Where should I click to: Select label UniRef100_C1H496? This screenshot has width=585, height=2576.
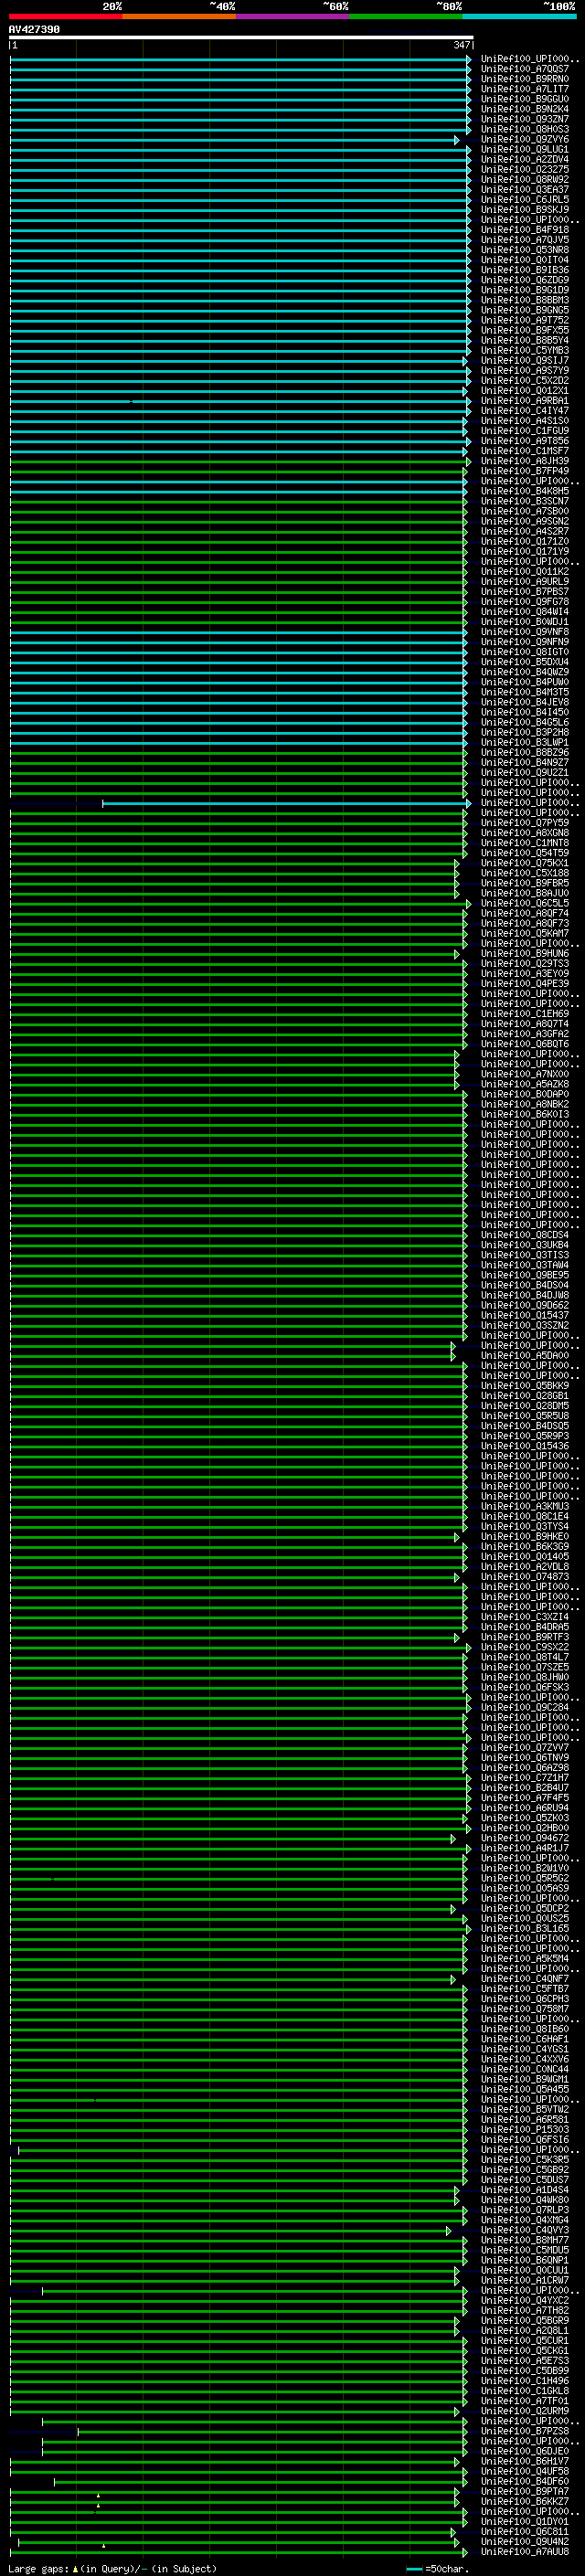525,2381
